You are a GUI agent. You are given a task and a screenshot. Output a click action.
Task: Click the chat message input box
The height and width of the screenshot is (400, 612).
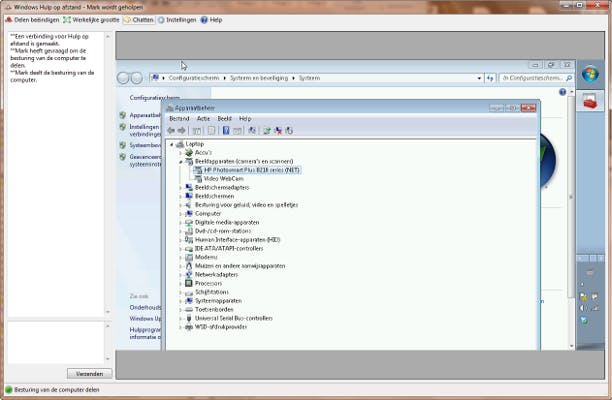pos(55,343)
